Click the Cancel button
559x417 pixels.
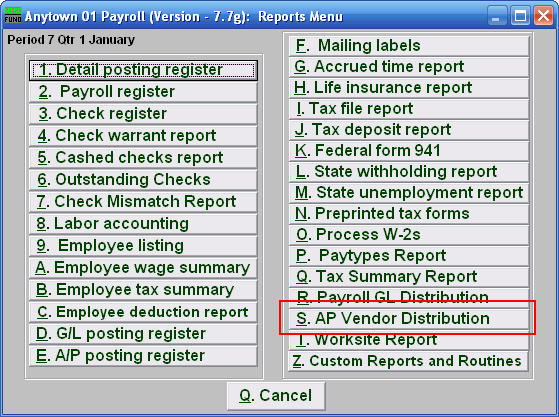coord(276,396)
